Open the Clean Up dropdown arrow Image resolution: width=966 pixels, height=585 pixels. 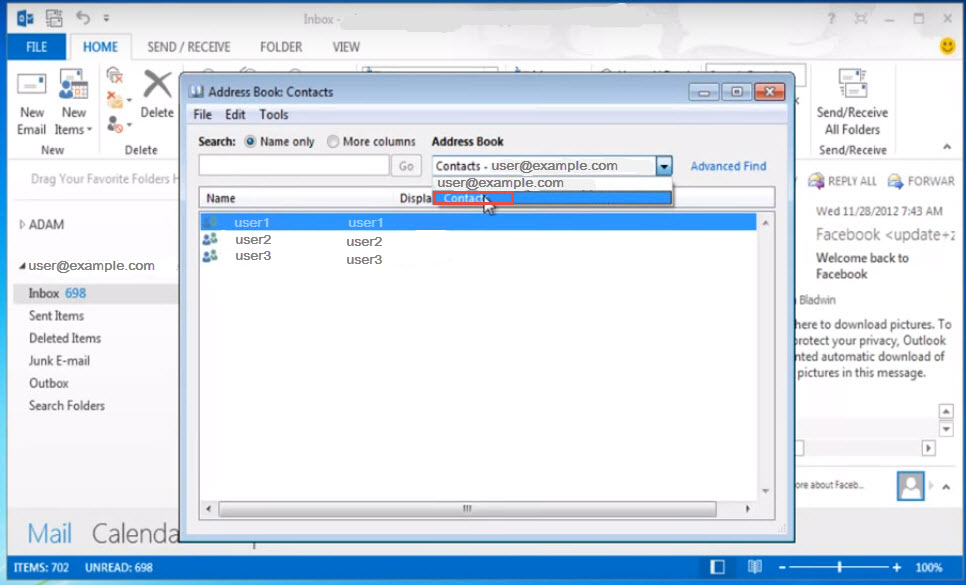pos(129,100)
